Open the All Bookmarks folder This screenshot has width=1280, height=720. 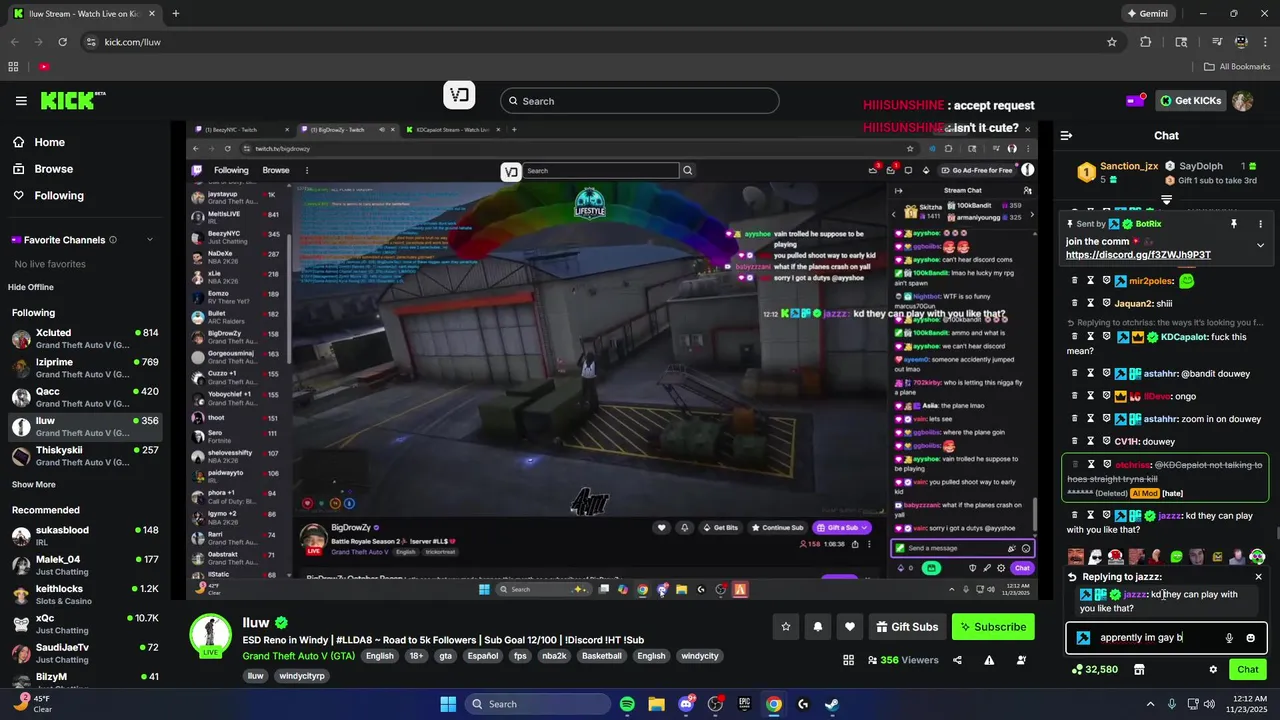(1237, 67)
